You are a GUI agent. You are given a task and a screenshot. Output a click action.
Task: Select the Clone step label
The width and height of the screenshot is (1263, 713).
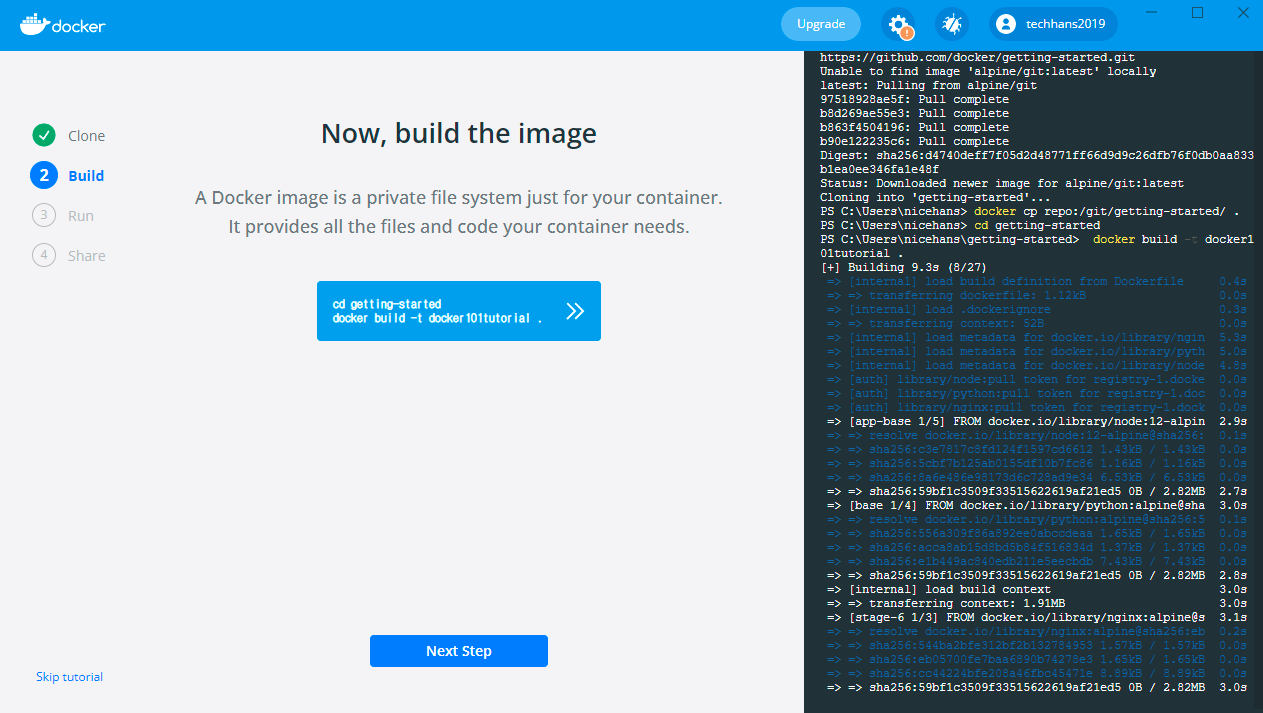point(86,136)
